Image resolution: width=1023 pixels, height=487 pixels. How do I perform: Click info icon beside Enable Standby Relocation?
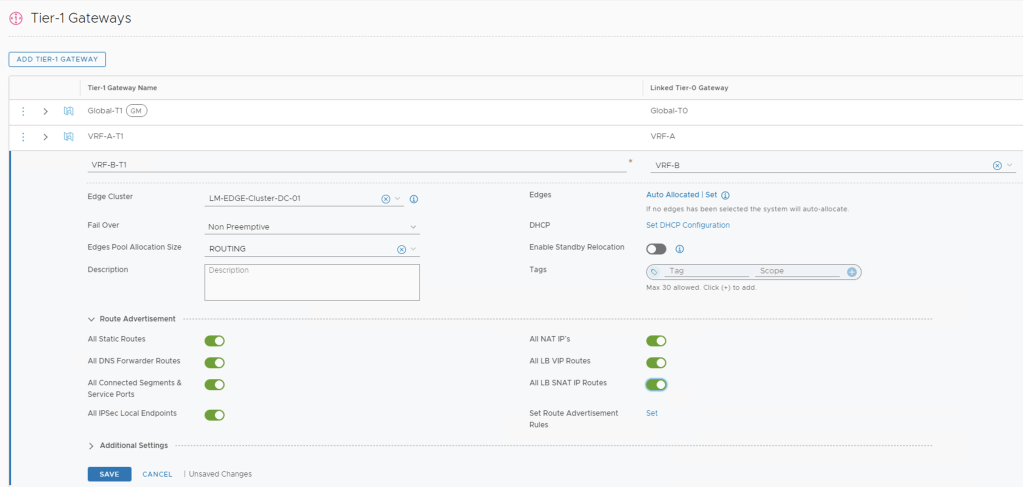click(679, 248)
